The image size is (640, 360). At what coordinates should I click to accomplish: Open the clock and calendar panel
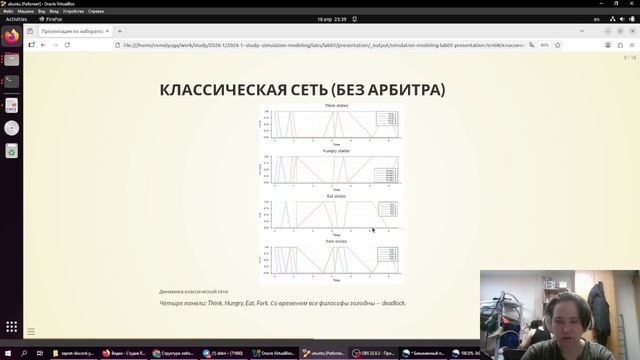pyautogui.click(x=332, y=19)
